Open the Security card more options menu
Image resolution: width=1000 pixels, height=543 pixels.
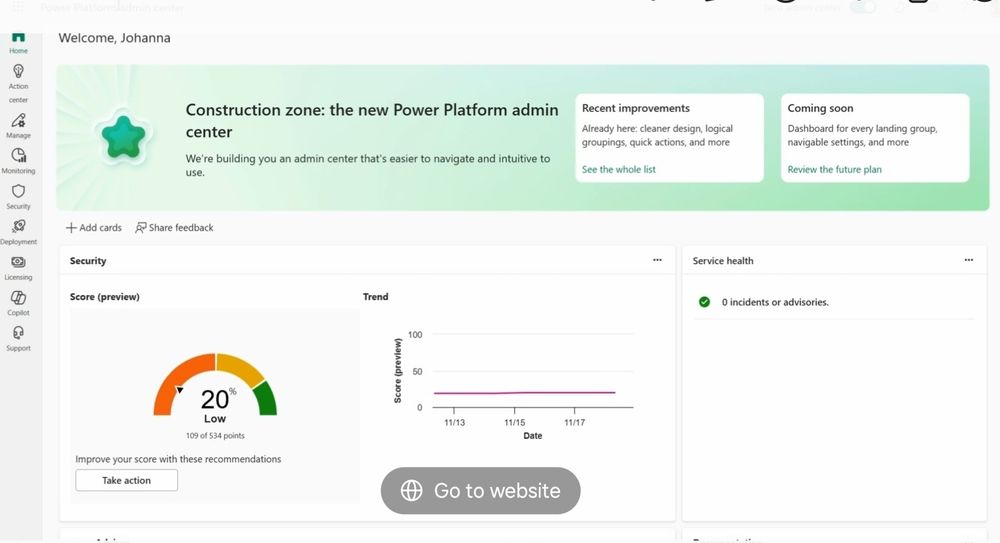(x=657, y=260)
